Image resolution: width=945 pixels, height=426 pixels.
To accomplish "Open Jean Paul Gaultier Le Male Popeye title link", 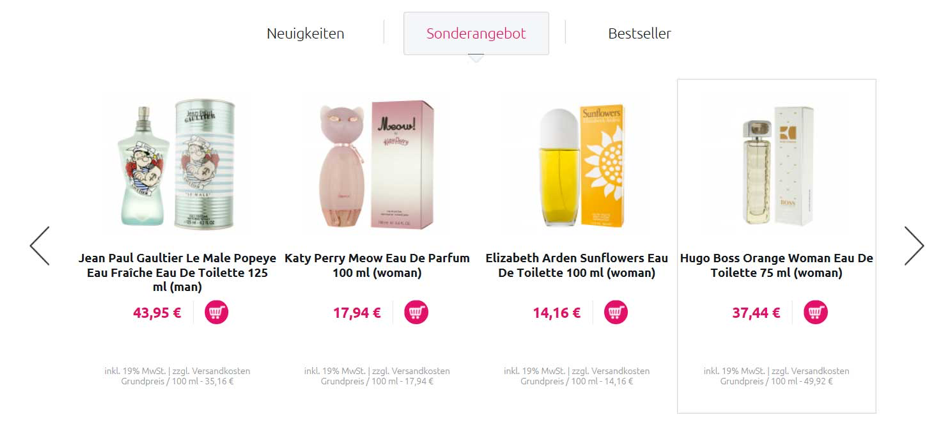I will tap(177, 272).
